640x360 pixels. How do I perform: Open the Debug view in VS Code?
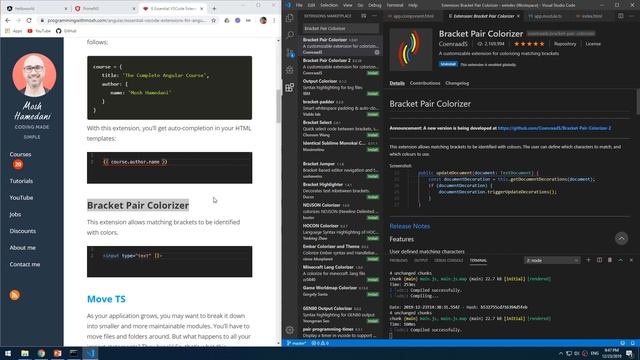[x=290, y=70]
